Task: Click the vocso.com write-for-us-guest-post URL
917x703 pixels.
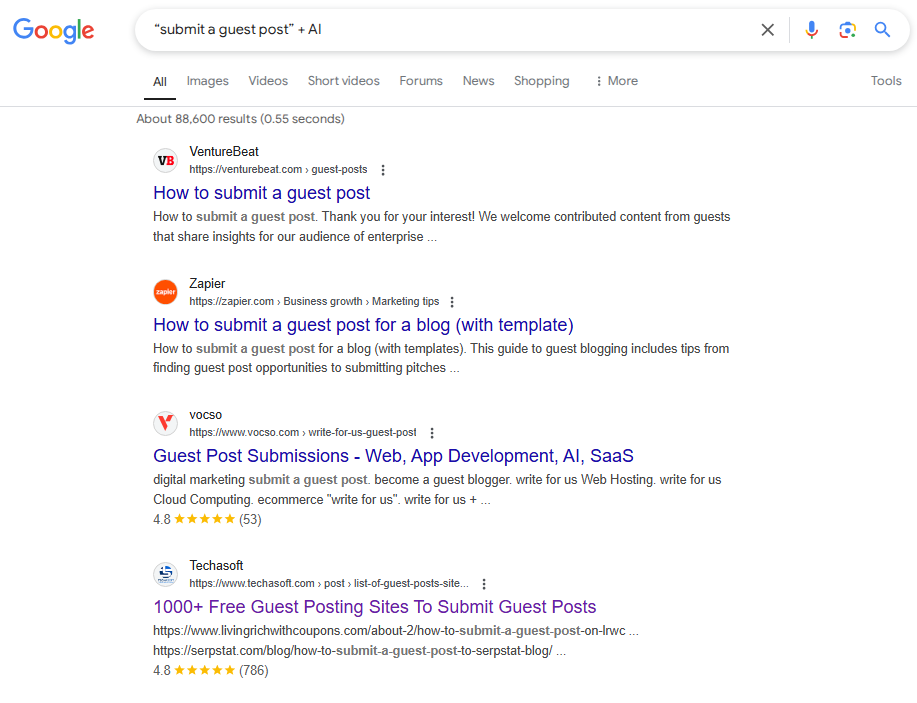Action: (303, 432)
